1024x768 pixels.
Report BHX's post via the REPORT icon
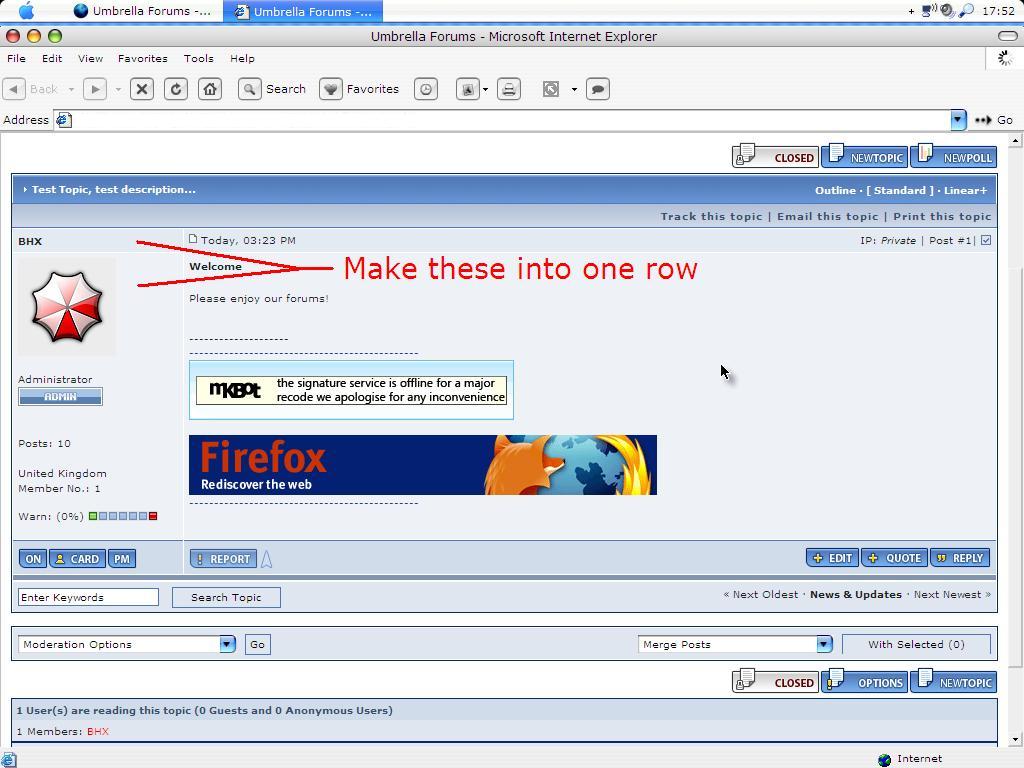click(222, 558)
